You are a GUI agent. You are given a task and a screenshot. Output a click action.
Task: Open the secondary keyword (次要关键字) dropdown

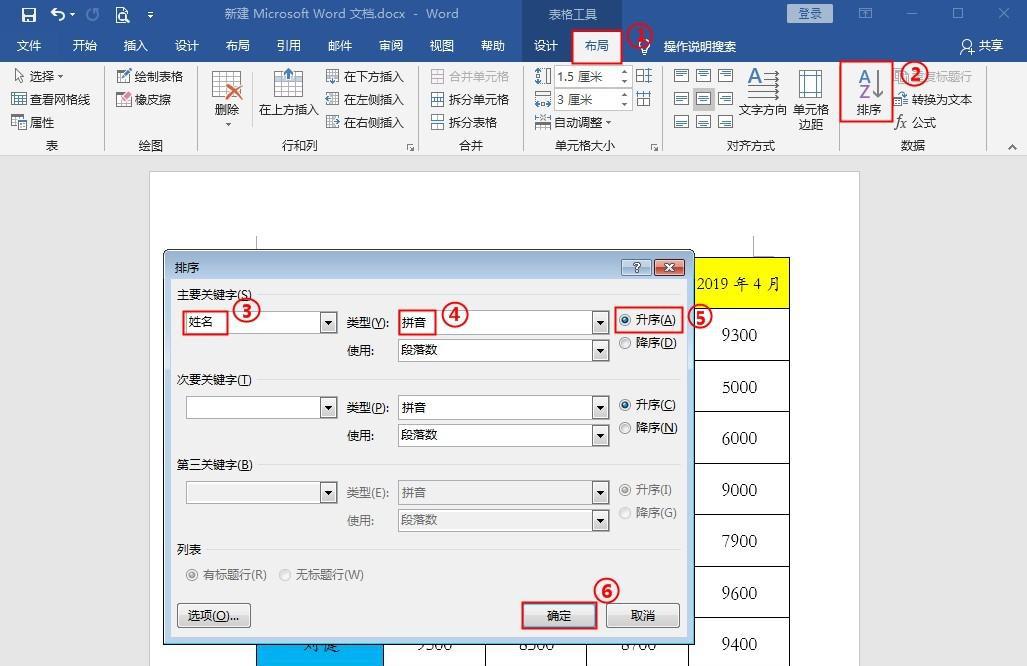329,407
